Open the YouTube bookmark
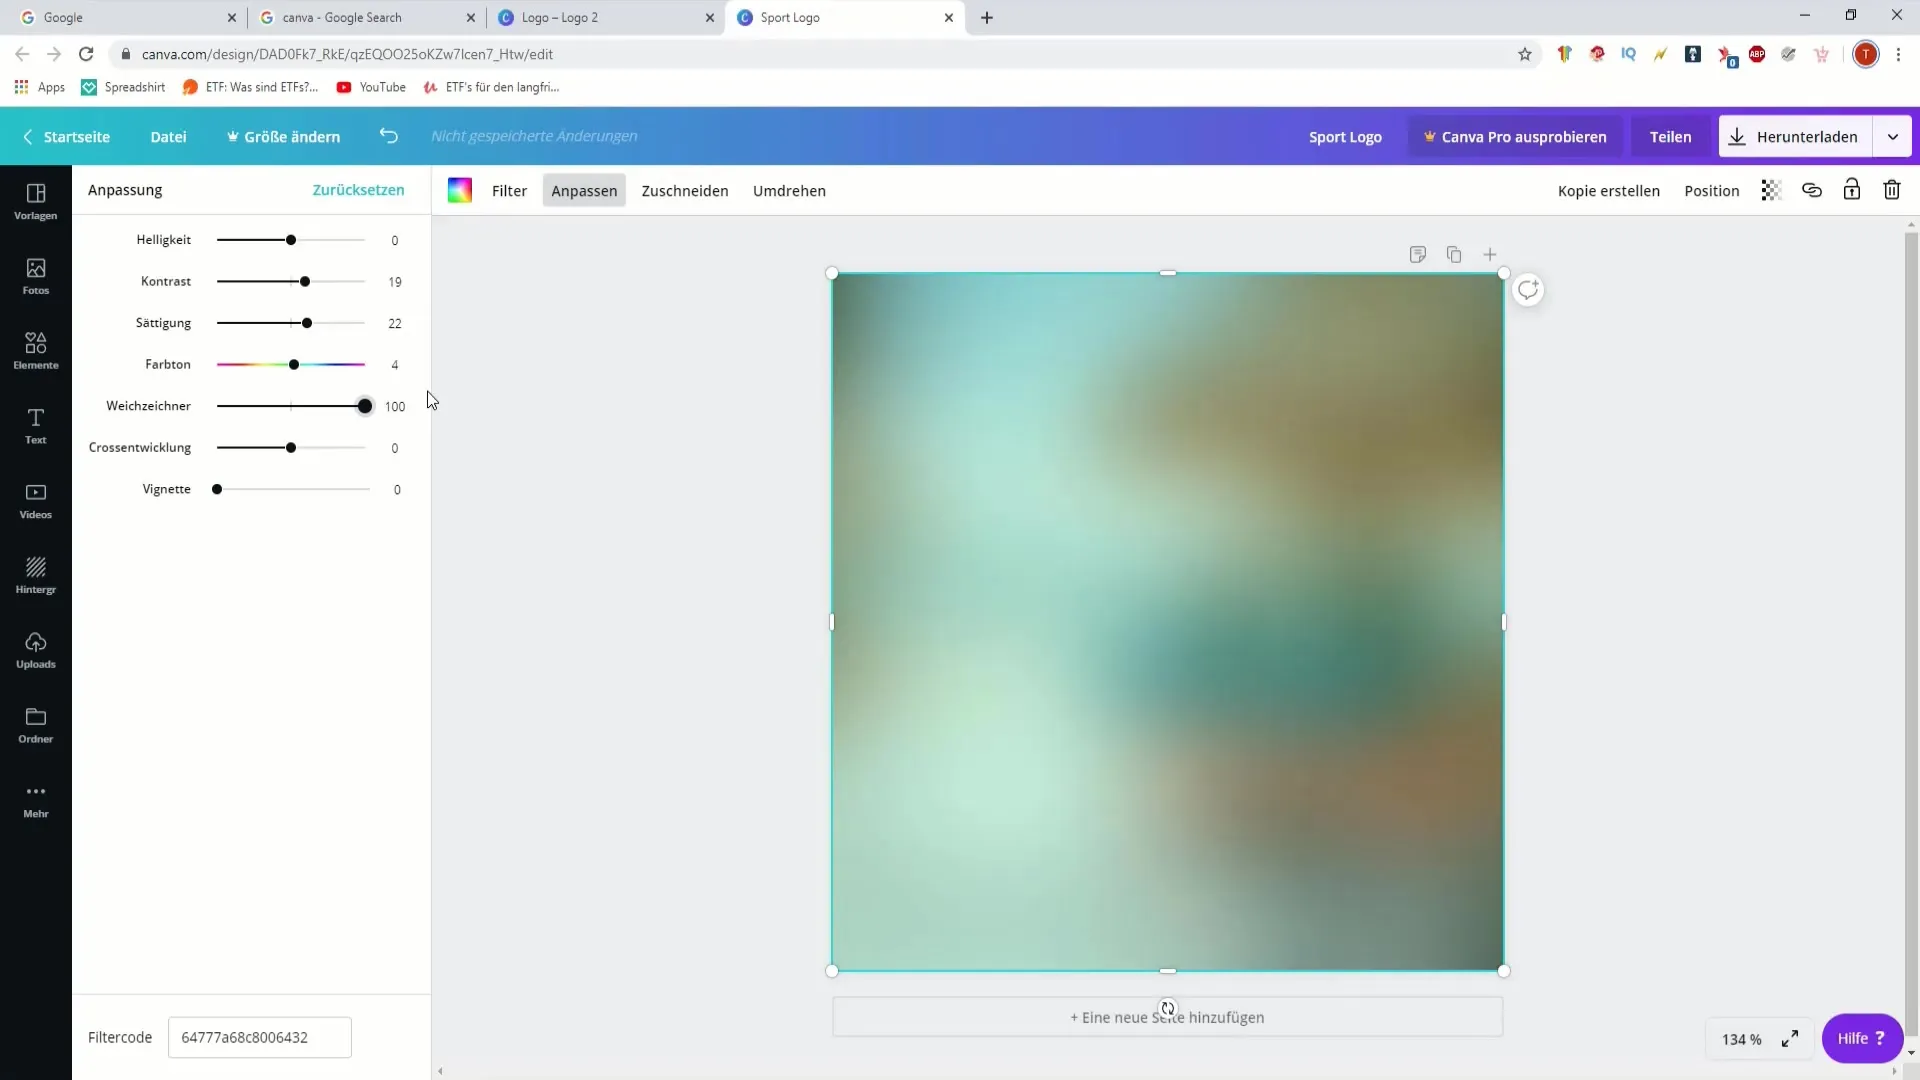Viewport: 1920px width, 1080px height. pos(371,87)
